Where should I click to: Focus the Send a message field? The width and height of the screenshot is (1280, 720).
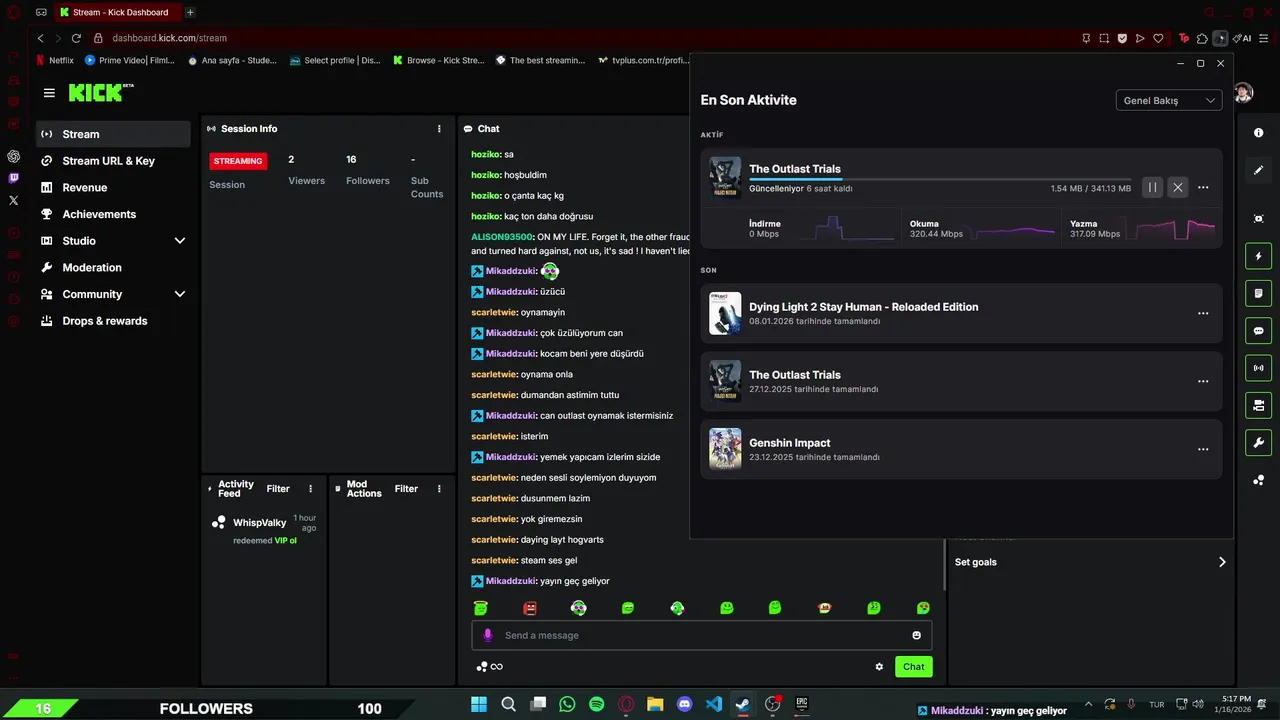point(702,635)
